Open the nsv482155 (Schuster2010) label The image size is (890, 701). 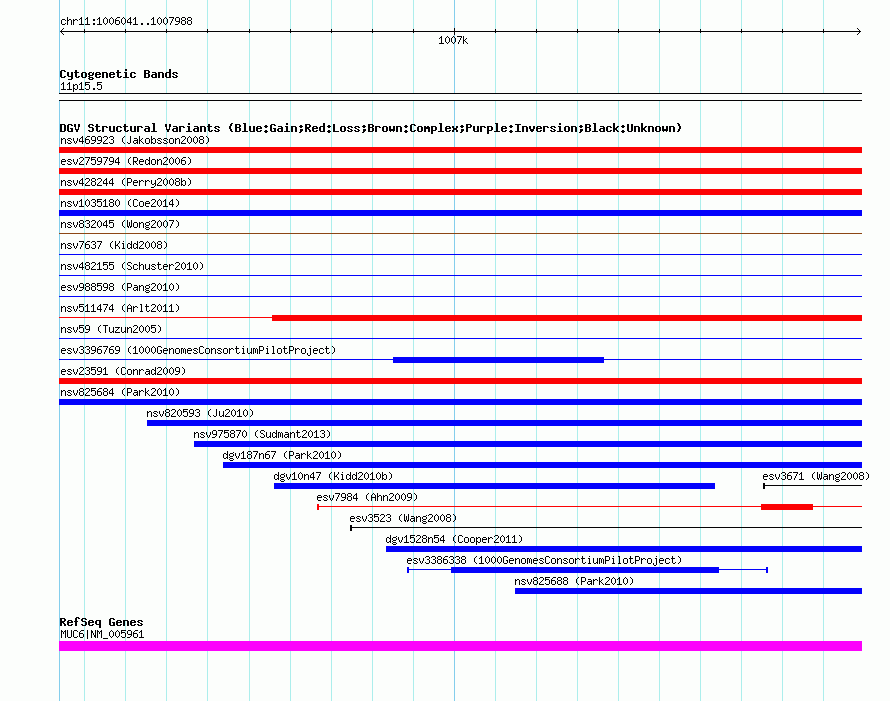point(132,266)
